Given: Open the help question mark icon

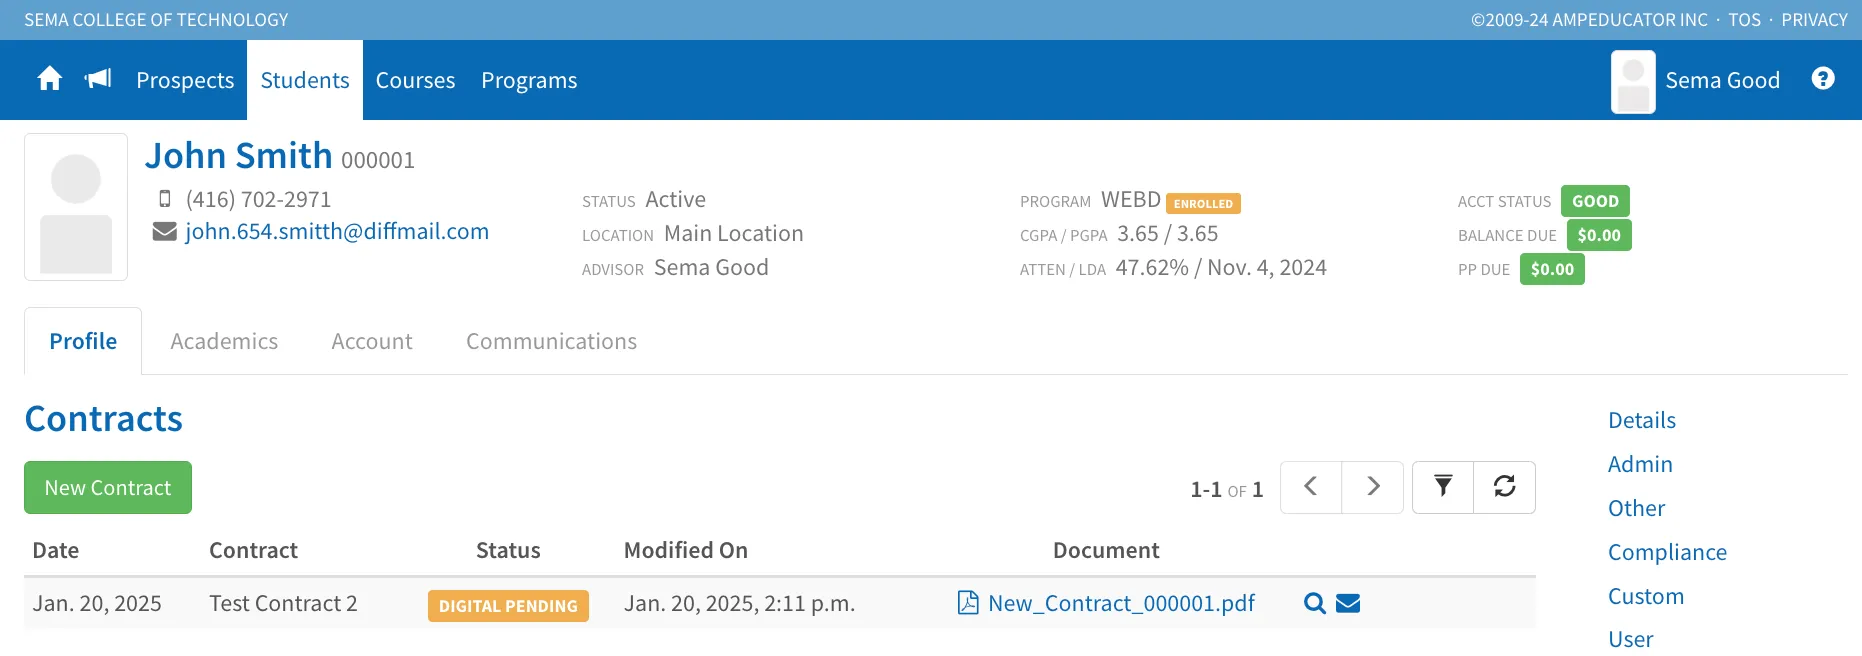Looking at the screenshot, I should click(1823, 79).
